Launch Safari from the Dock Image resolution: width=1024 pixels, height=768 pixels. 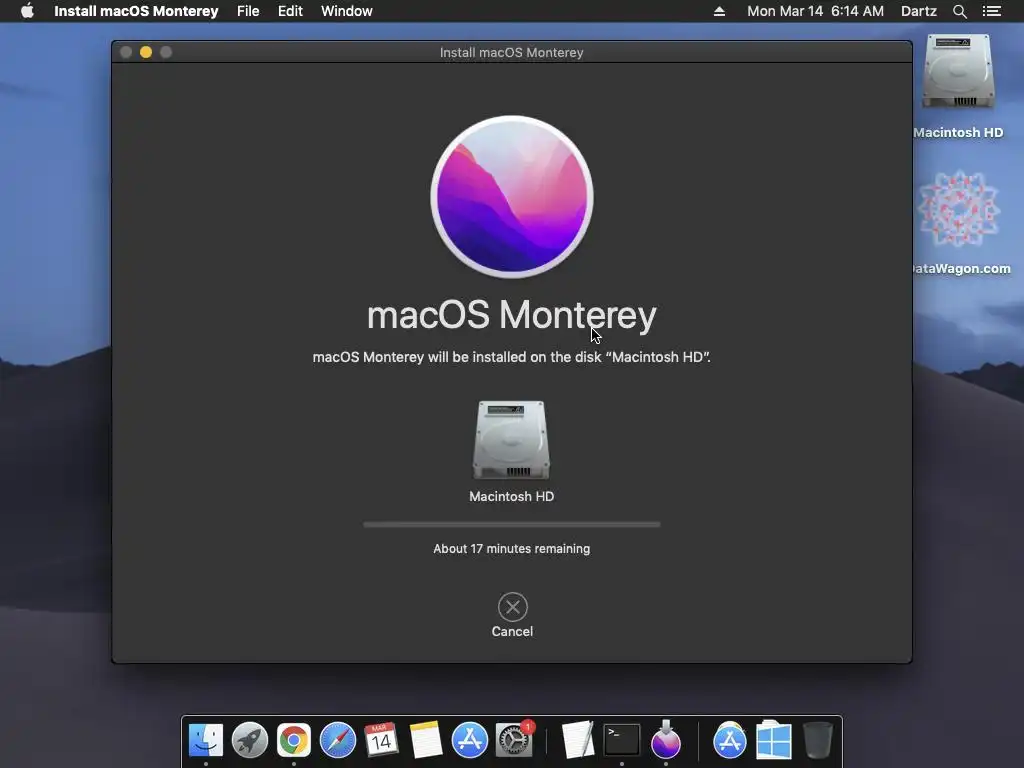[338, 740]
